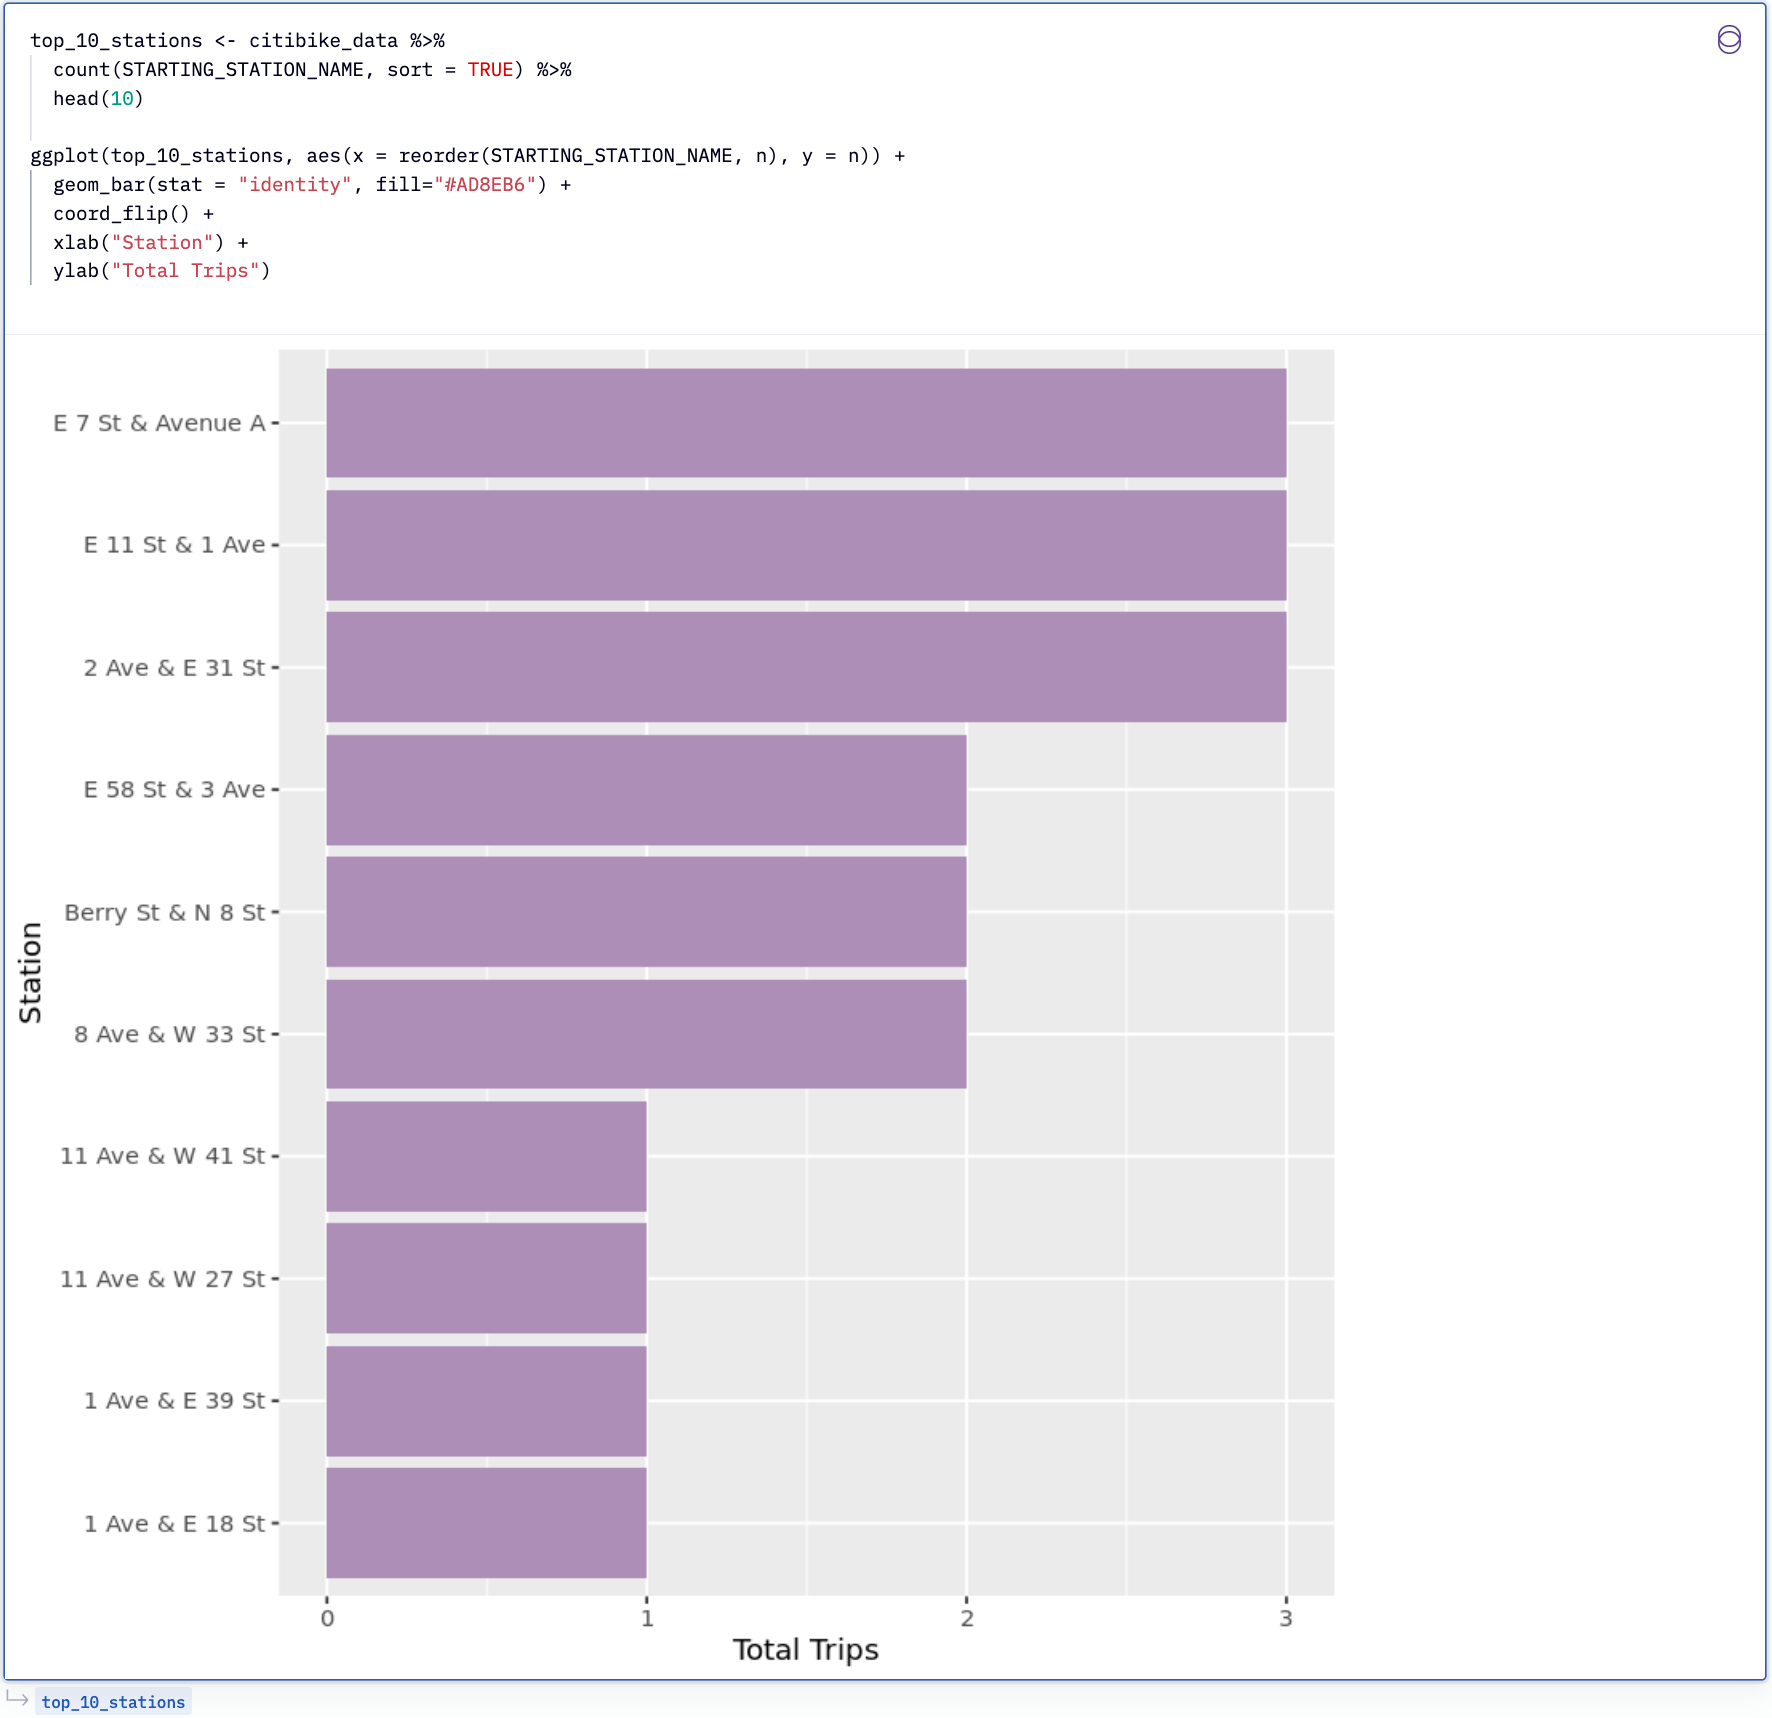Open the top_10_stations output variable tag
Viewport: 1772px width, 1718px height.
[113, 1702]
